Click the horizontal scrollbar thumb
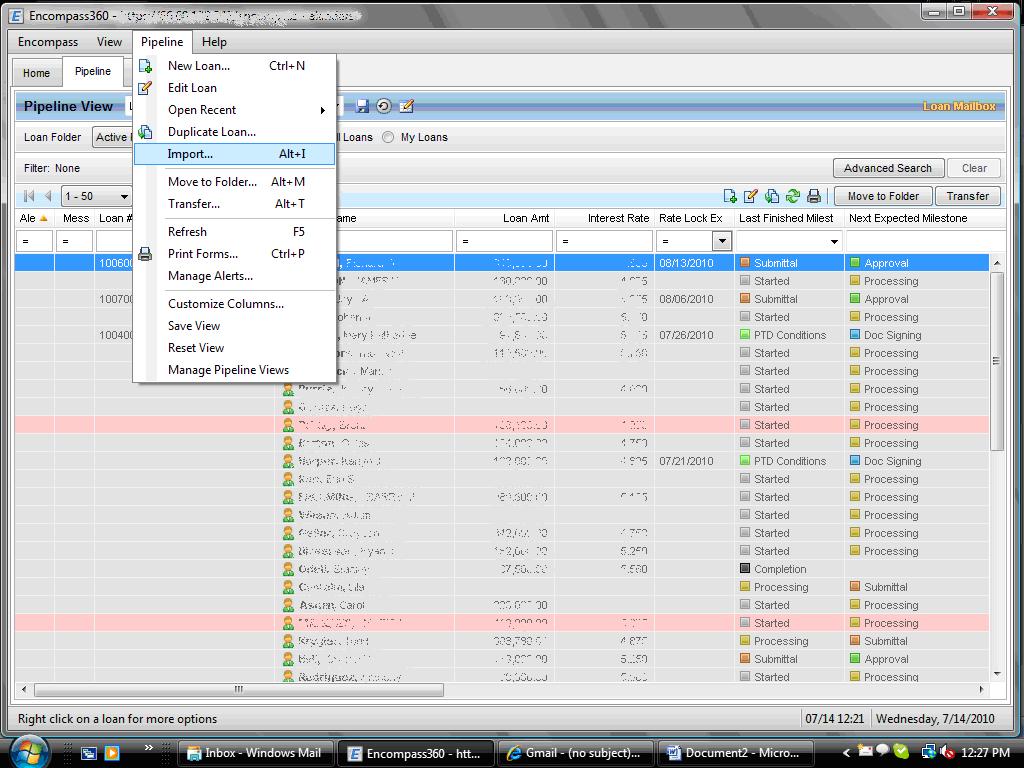The image size is (1024, 768). pyautogui.click(x=239, y=690)
